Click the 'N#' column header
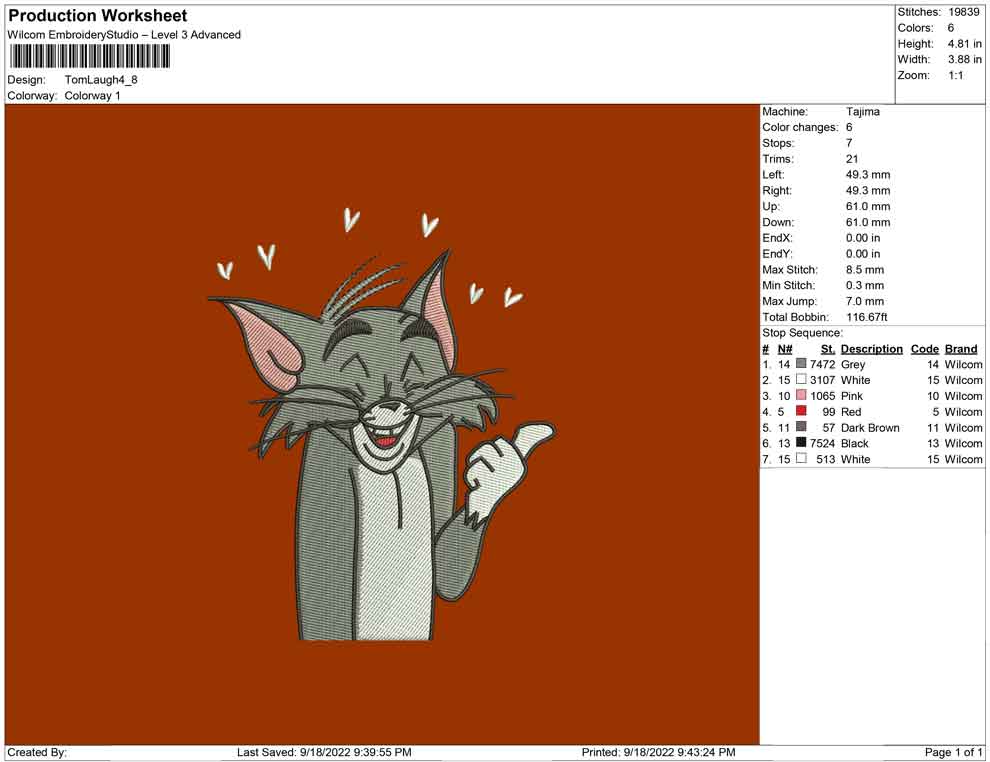 (785, 348)
